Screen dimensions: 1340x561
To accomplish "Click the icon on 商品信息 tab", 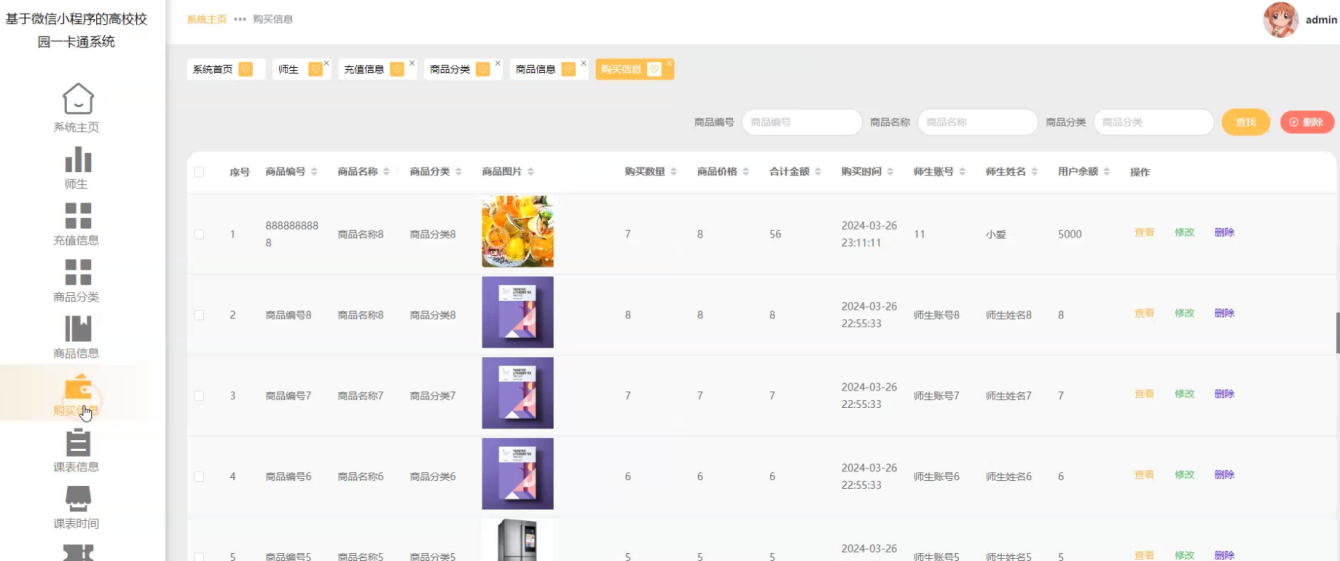I will [x=569, y=69].
